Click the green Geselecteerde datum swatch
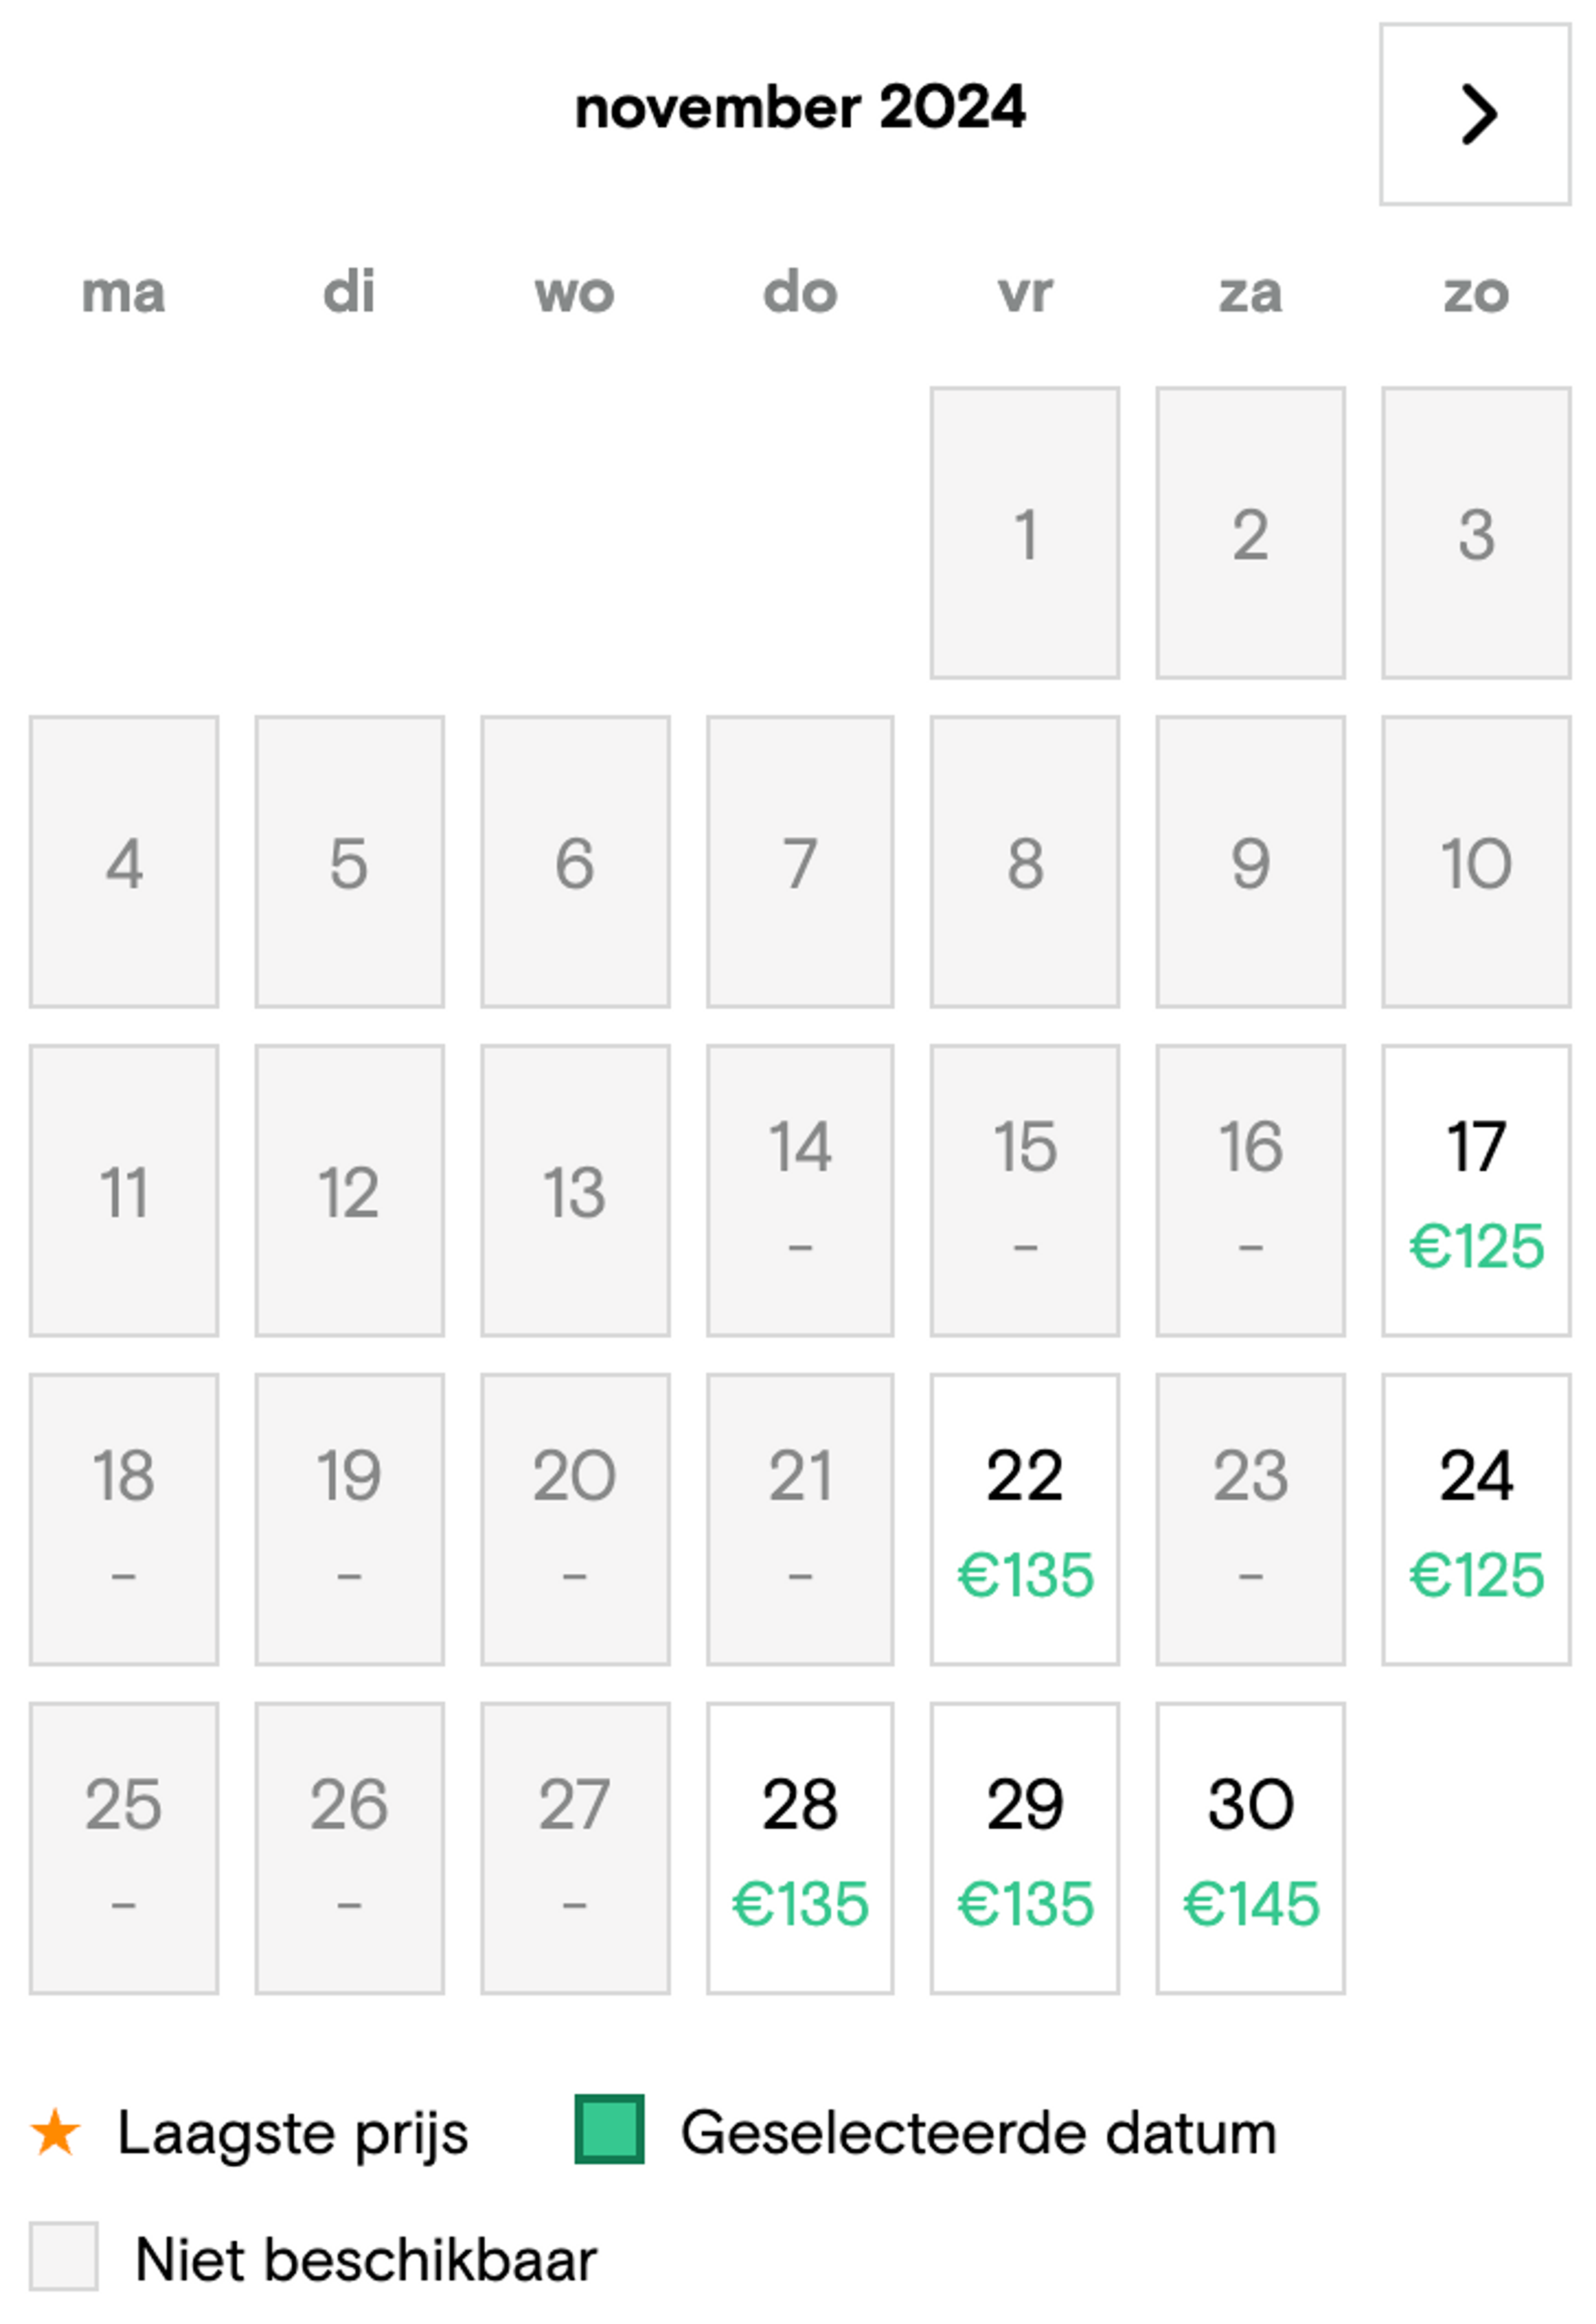The height and width of the screenshot is (2324, 1596). point(609,2129)
